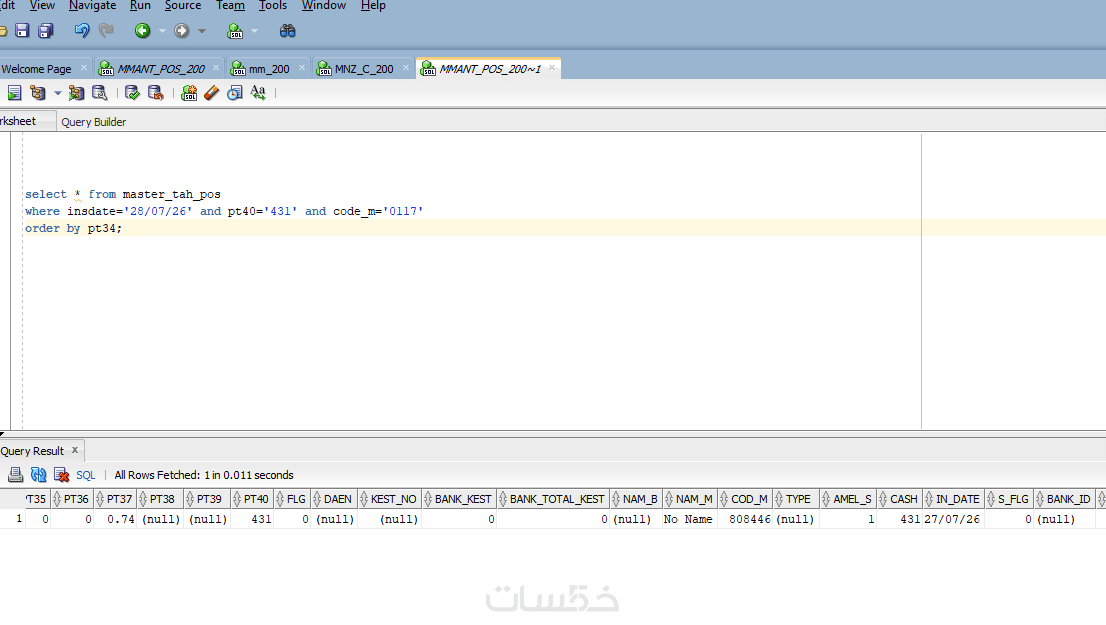
Task: Open Explain Plan dropdown arrow in worksheet toolbar
Action: [58, 93]
